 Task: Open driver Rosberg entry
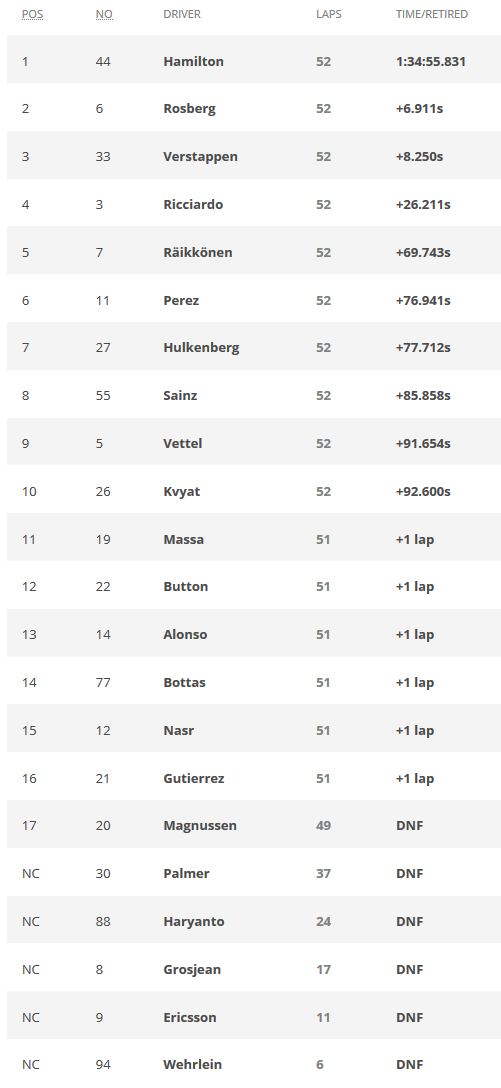point(189,108)
